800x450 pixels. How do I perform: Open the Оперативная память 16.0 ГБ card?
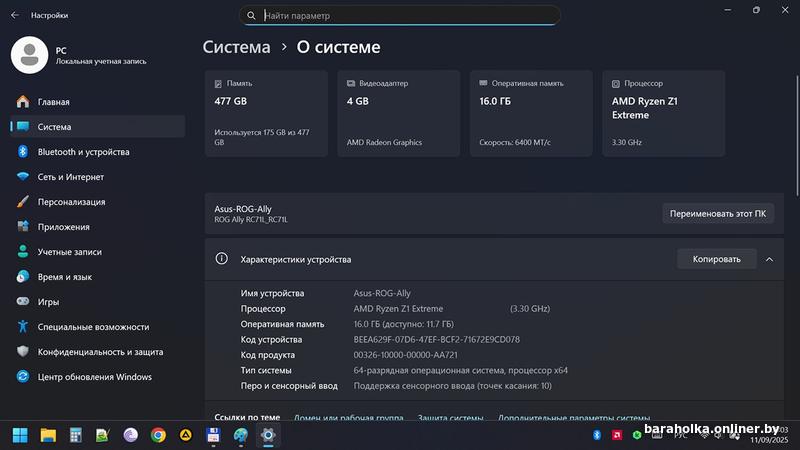pyautogui.click(x=531, y=113)
